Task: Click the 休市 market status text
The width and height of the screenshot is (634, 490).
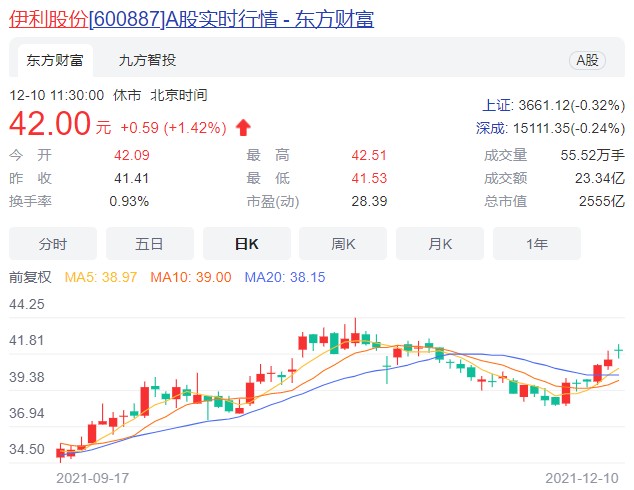Action: click(127, 95)
